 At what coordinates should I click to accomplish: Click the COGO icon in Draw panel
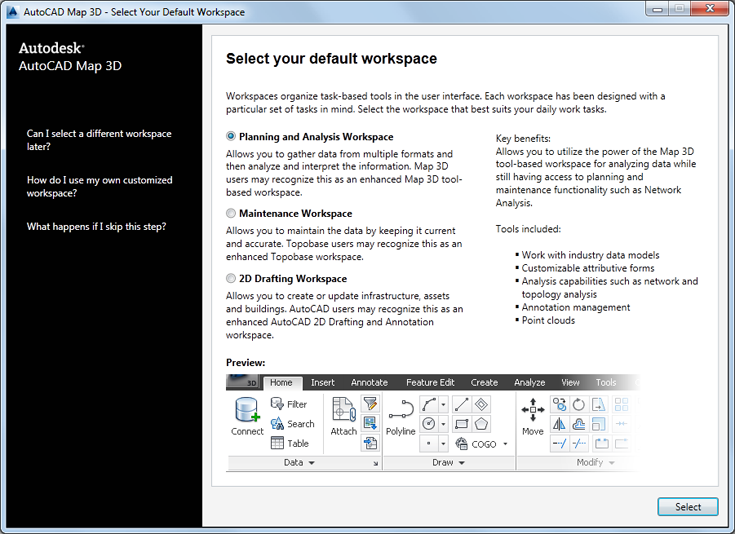462,444
